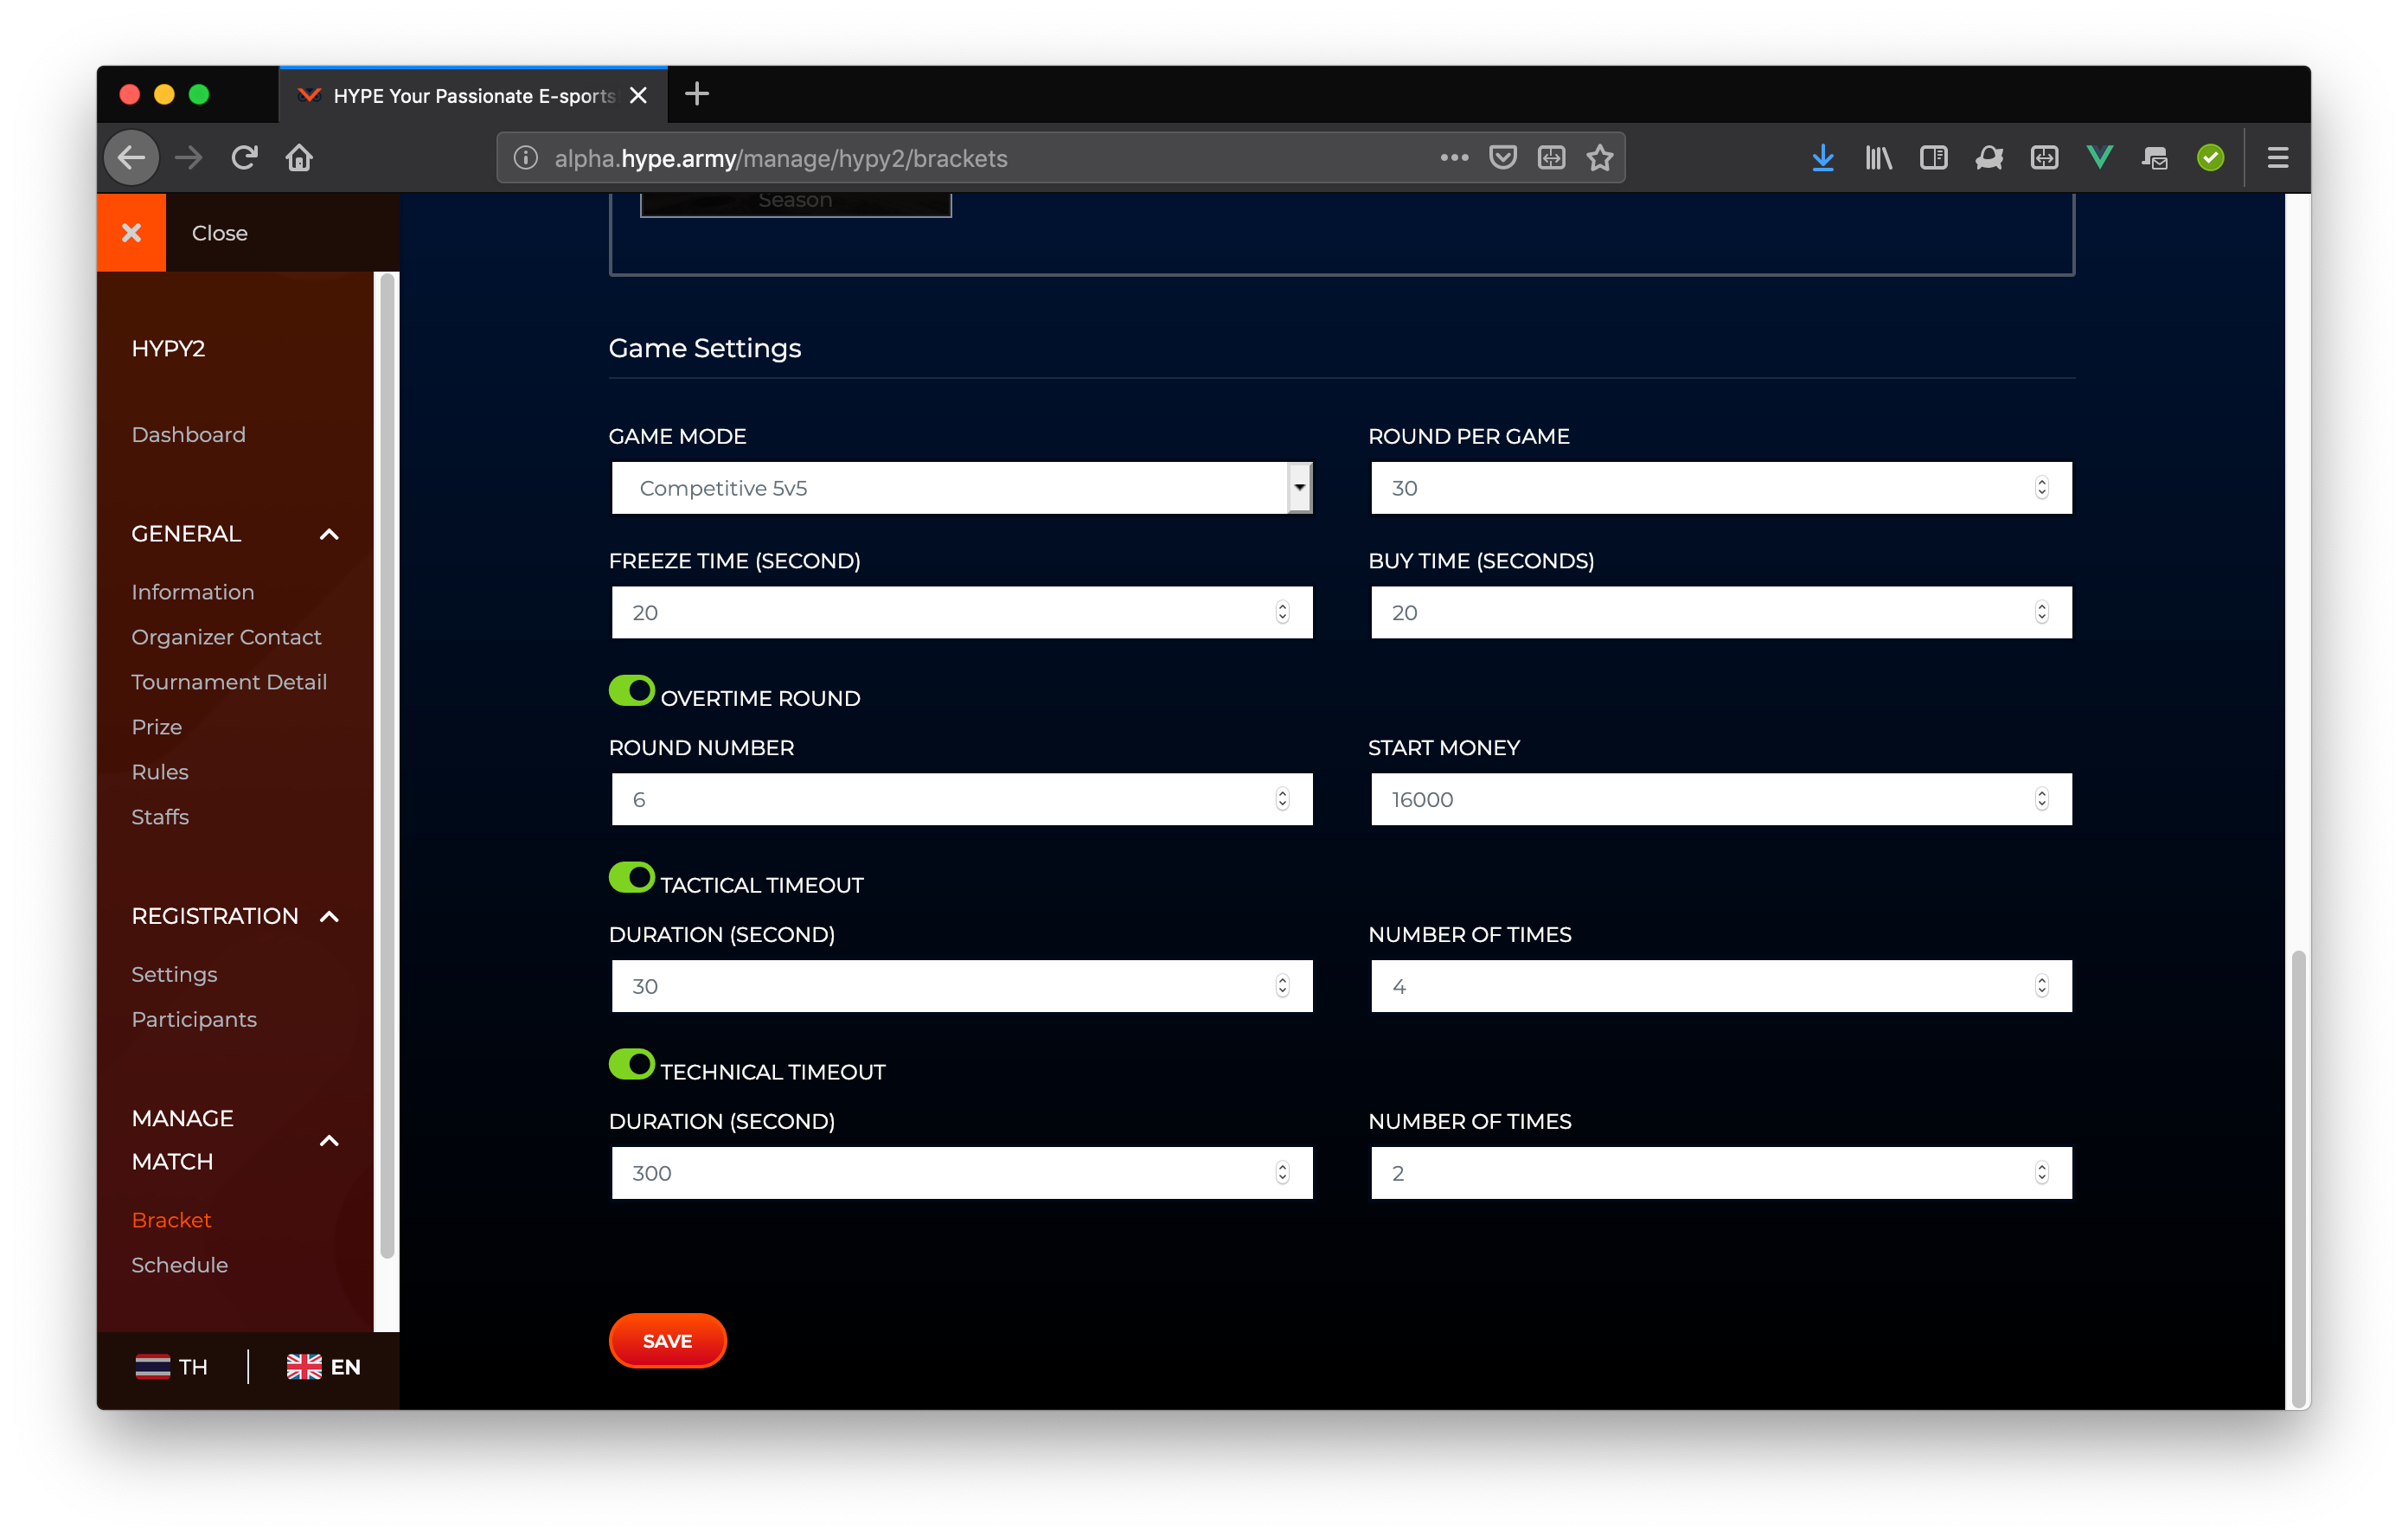Click the red SAVE button
Viewport: 2408px width, 1538px height.
pos(668,1341)
